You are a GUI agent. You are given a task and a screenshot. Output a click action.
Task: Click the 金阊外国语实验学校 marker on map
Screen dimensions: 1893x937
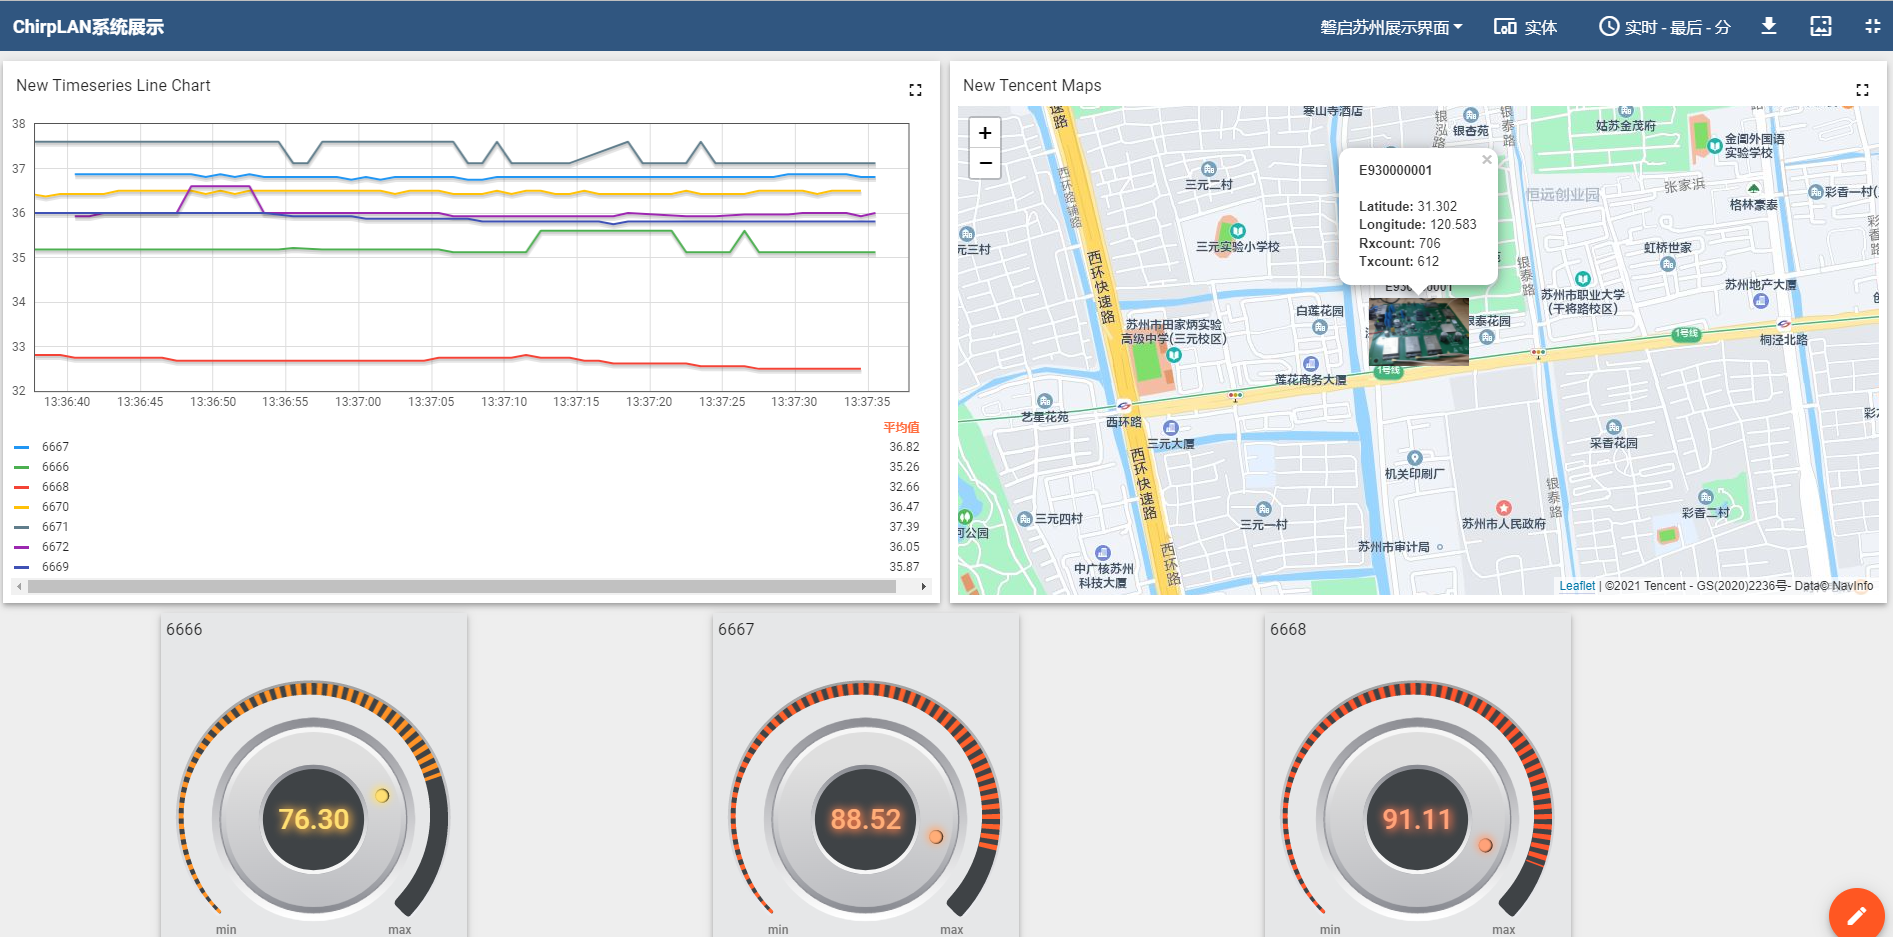pos(1715,146)
